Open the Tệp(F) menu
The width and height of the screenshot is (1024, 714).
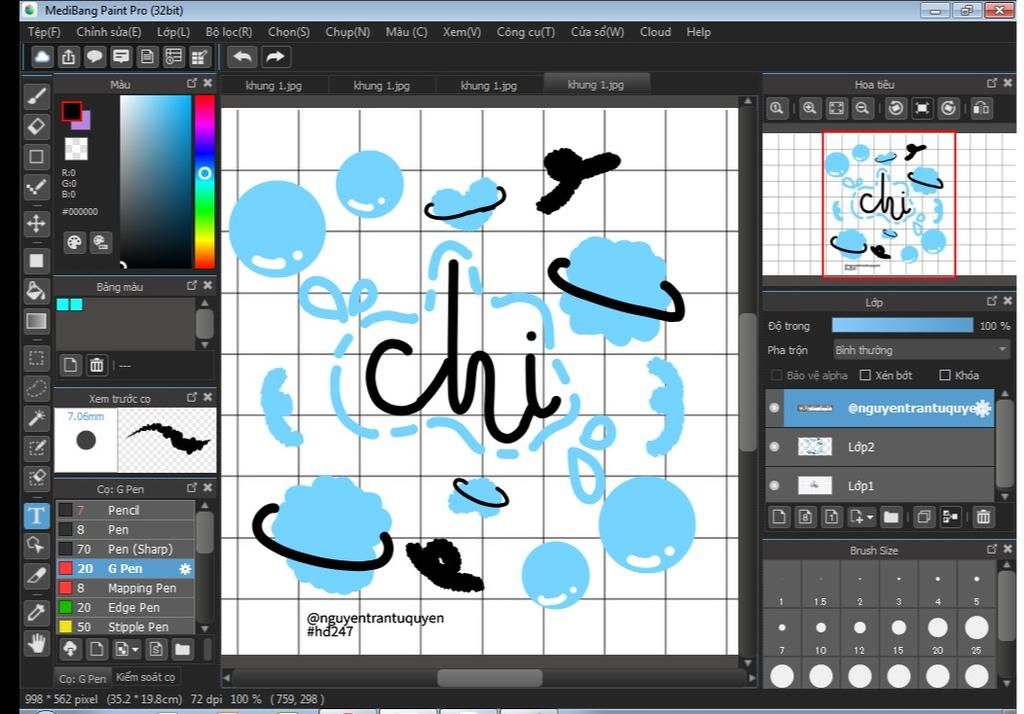[x=44, y=32]
